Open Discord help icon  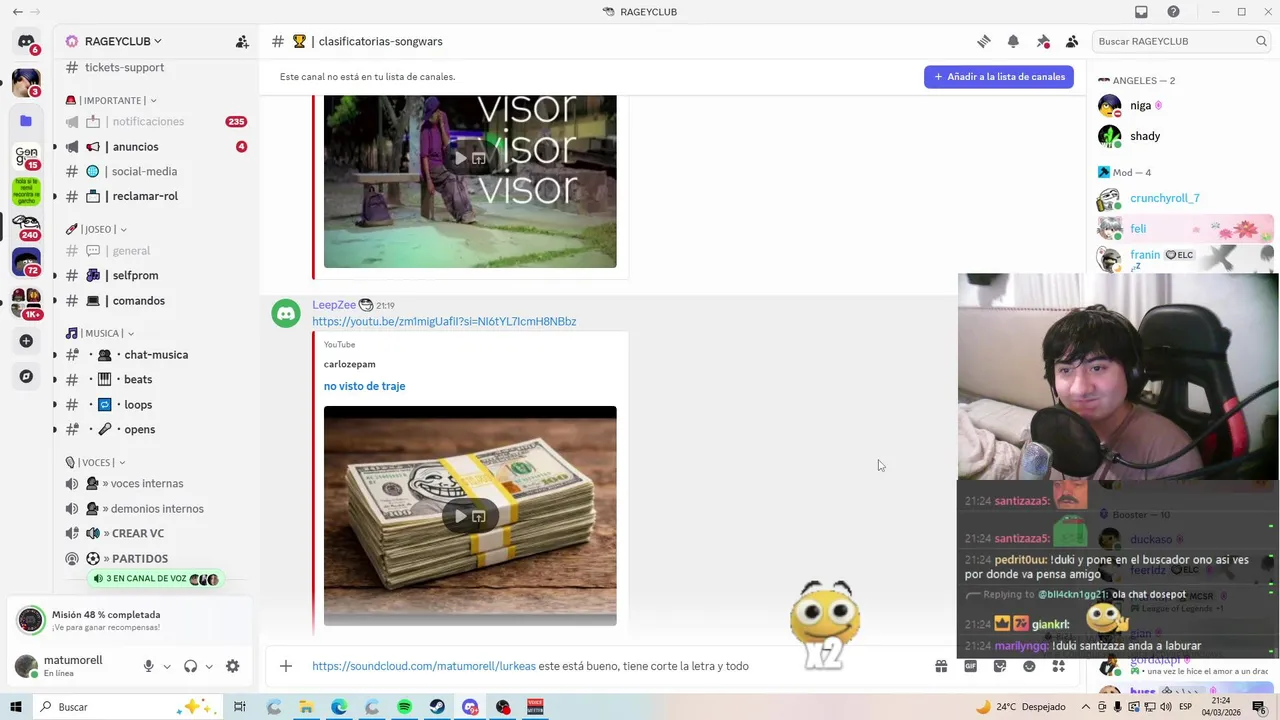coord(1173,12)
